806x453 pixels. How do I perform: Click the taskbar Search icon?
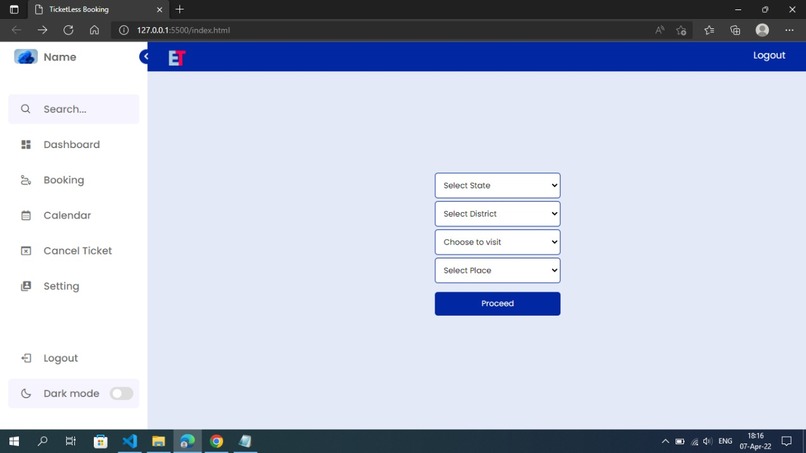pos(43,441)
